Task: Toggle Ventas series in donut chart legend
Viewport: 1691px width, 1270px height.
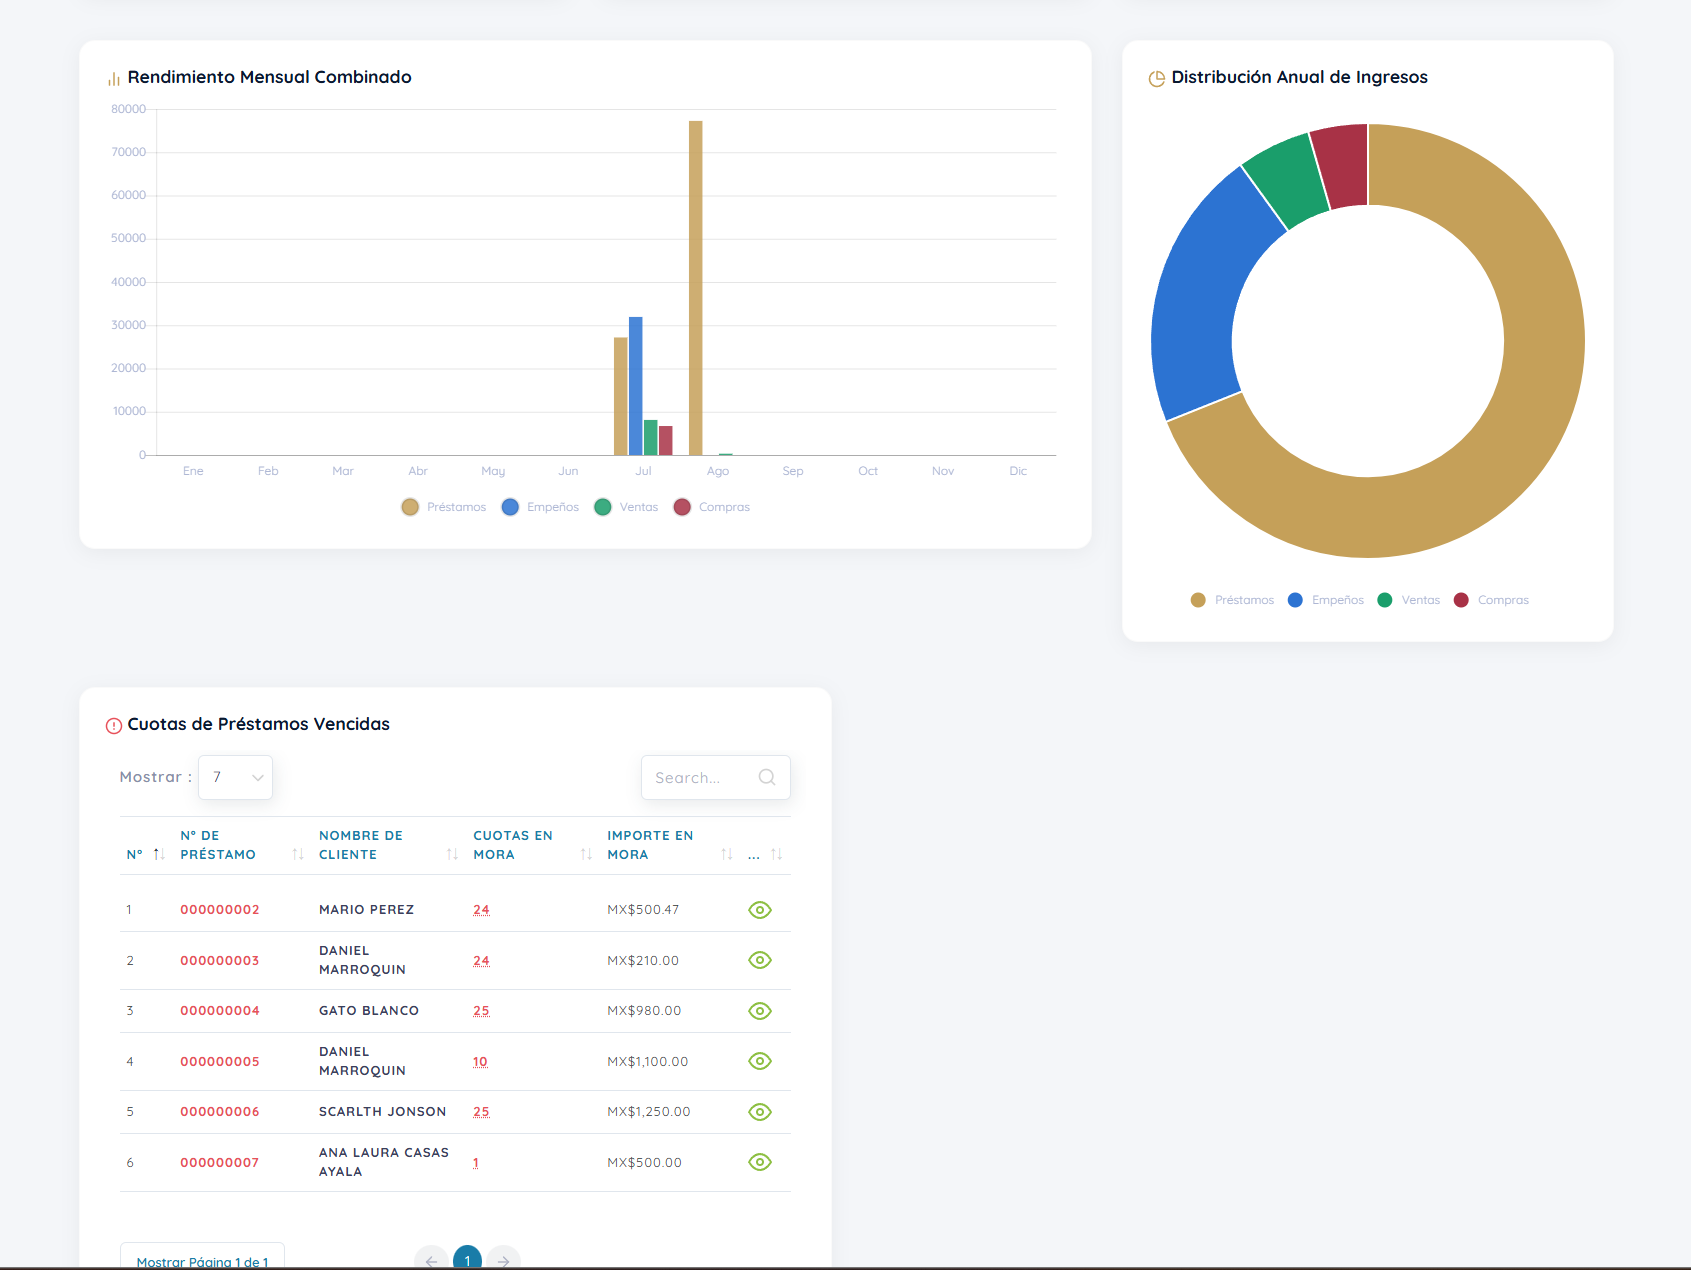Action: click(x=1408, y=600)
